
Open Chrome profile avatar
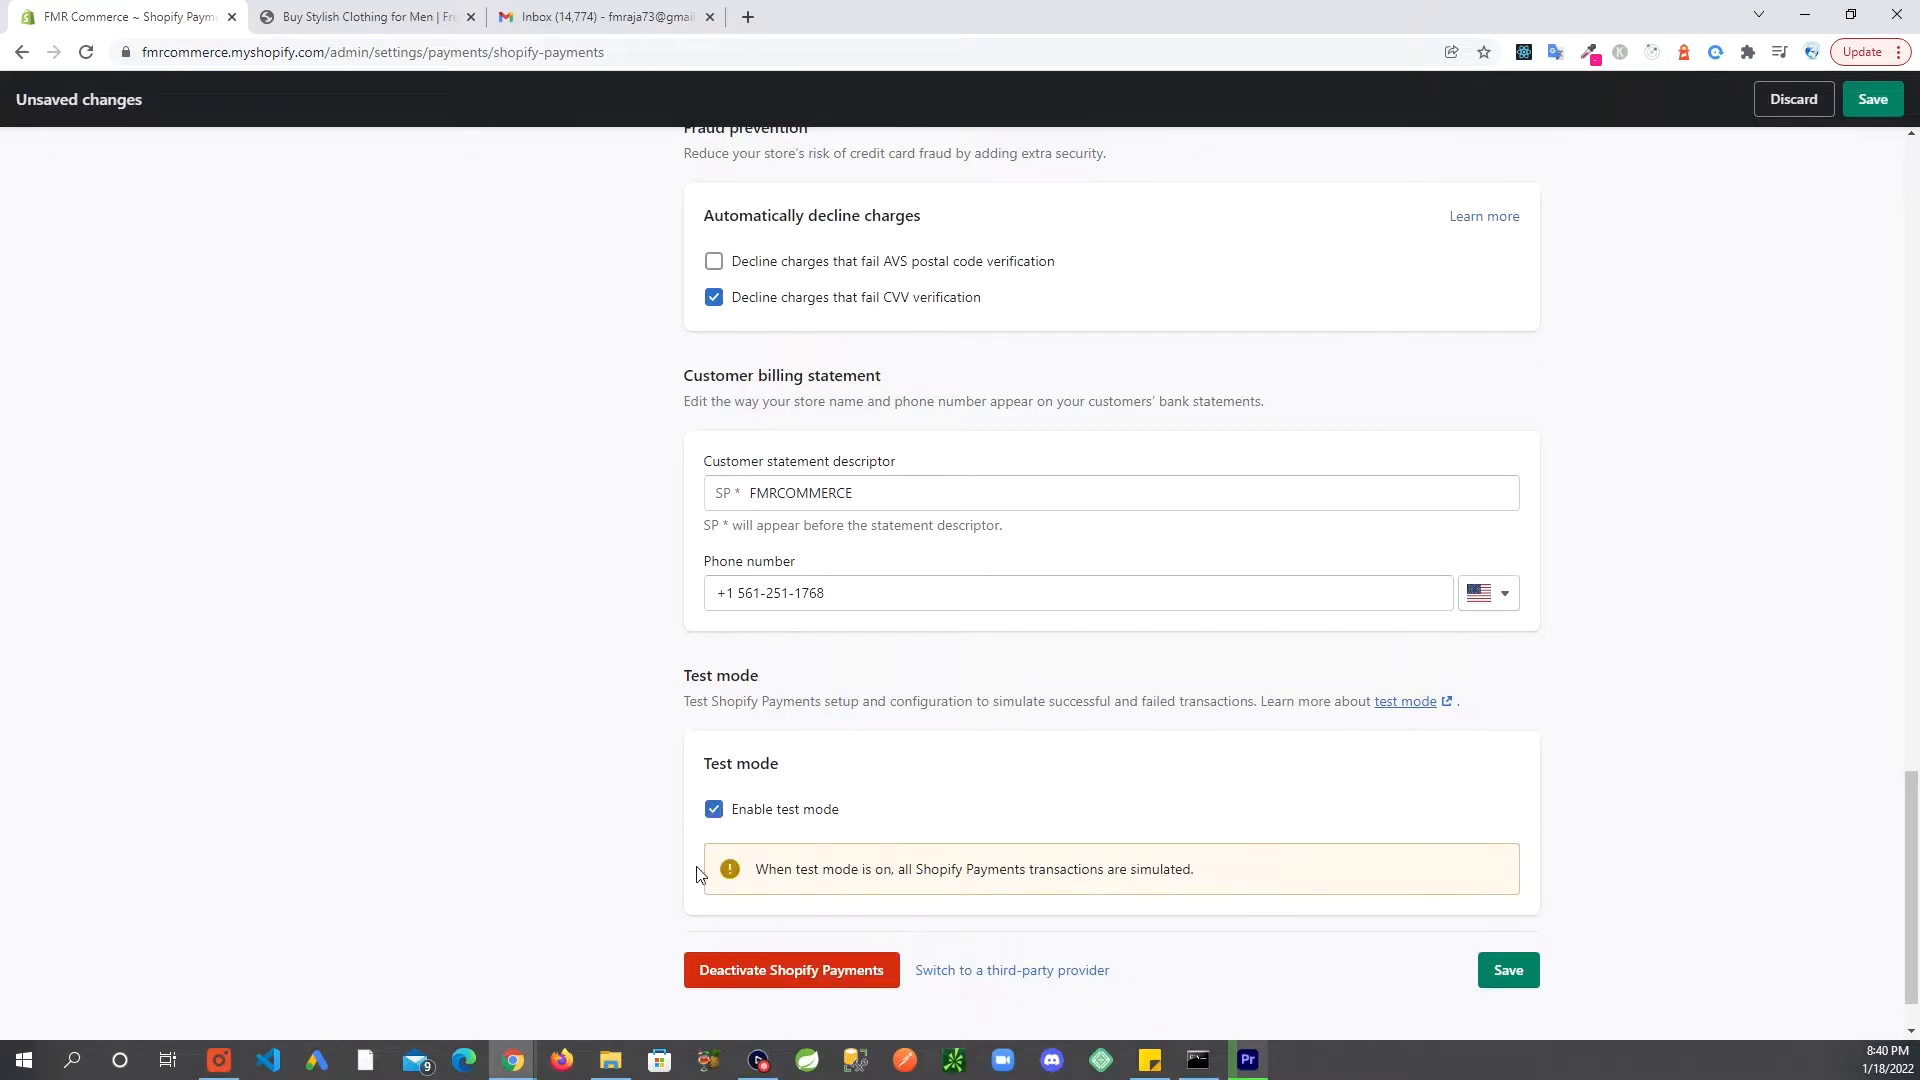(1812, 52)
